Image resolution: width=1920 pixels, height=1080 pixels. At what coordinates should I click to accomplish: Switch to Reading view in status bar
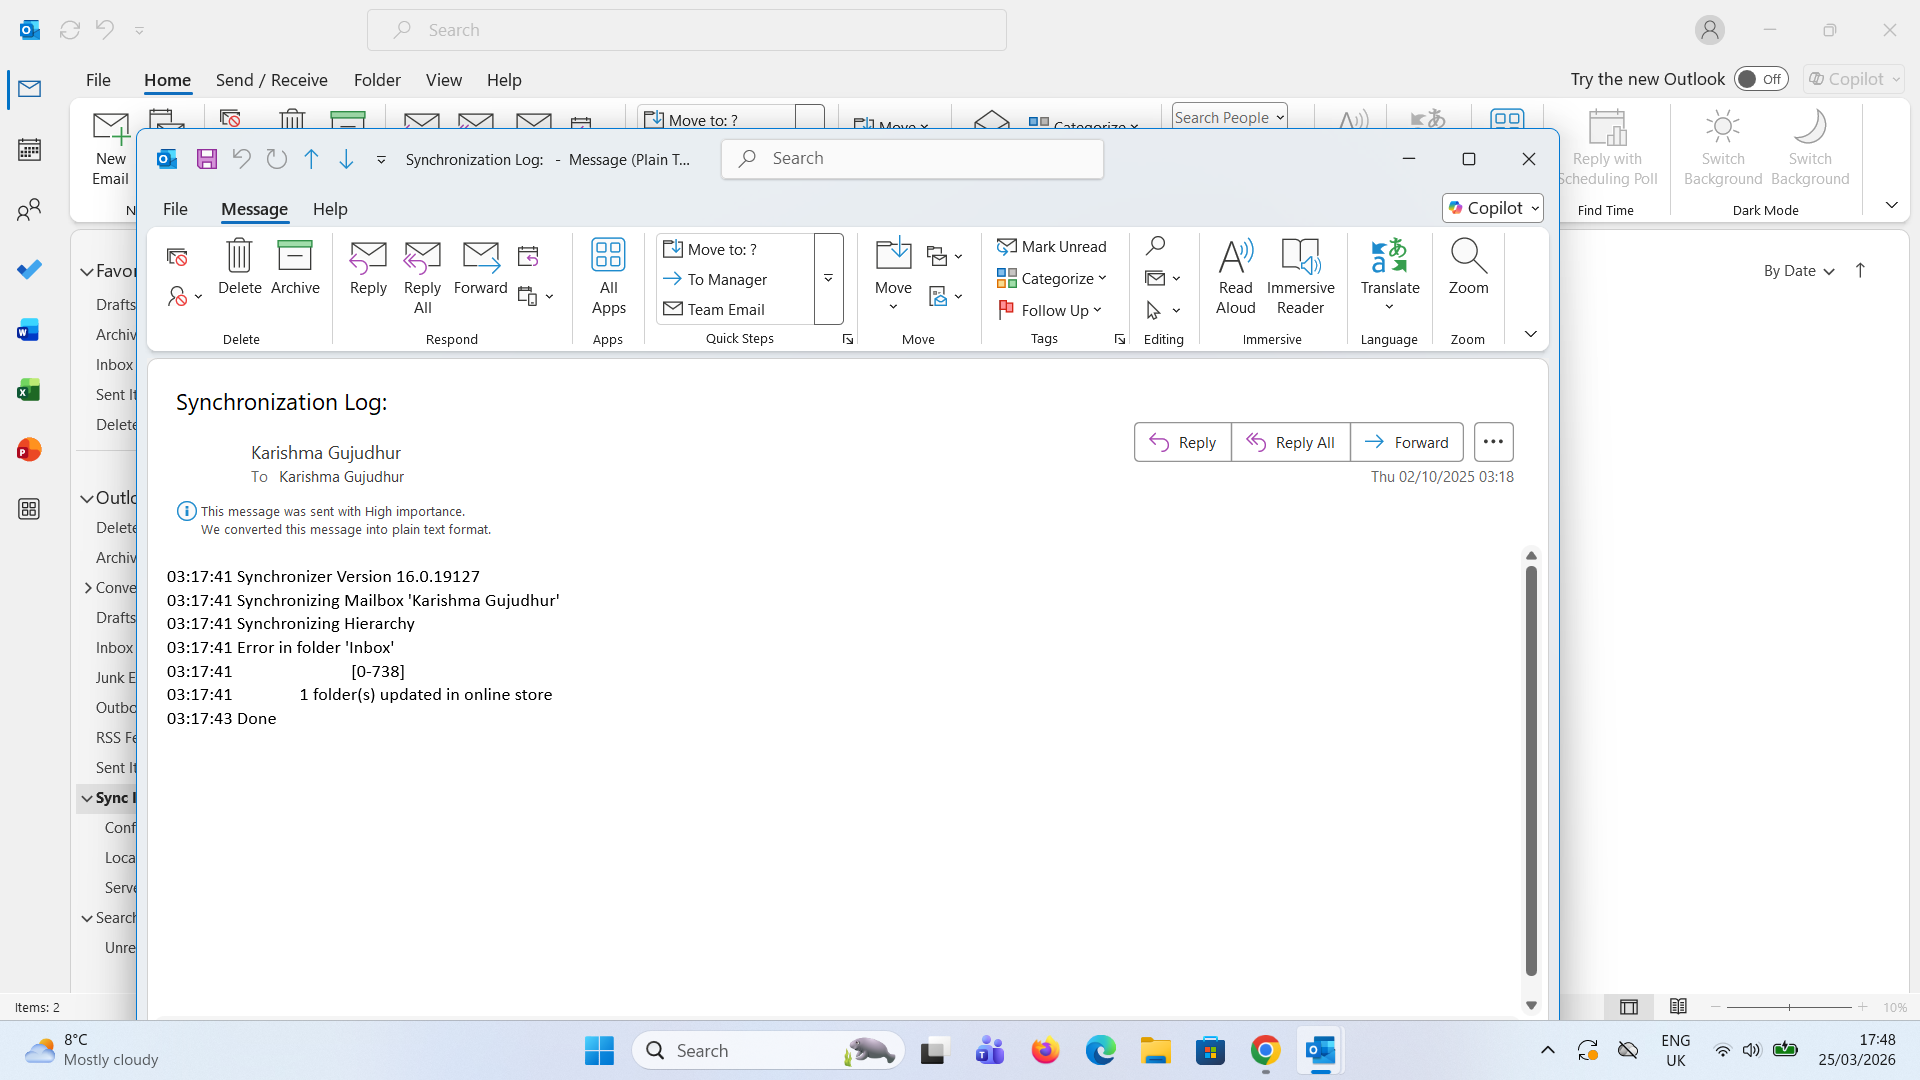(1678, 1007)
